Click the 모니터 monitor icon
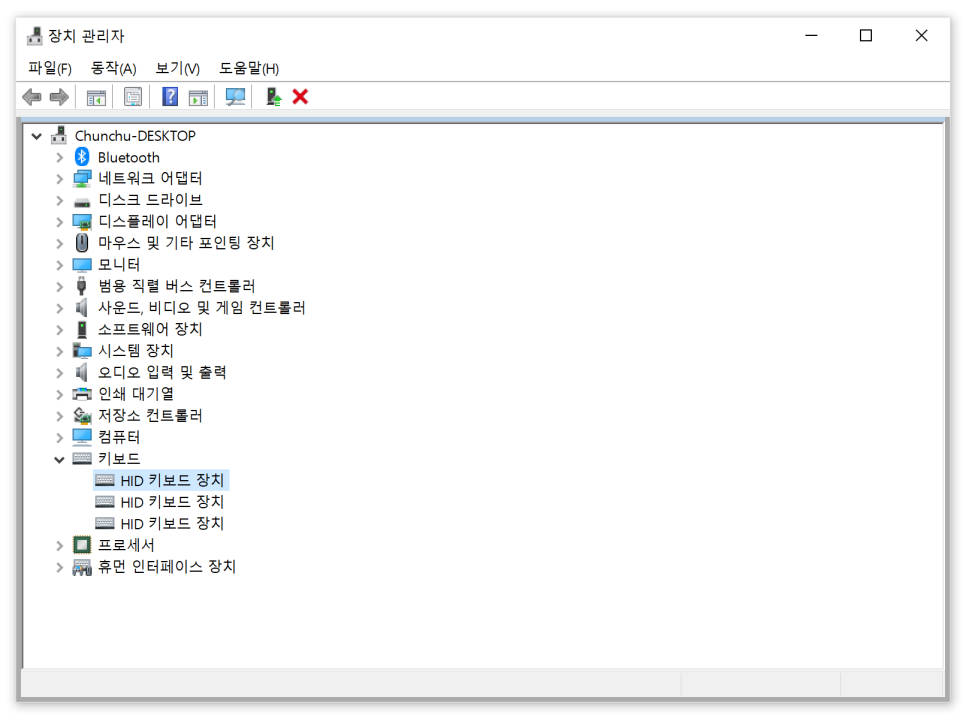Screen dimensions: 966x724 [x=82, y=265]
